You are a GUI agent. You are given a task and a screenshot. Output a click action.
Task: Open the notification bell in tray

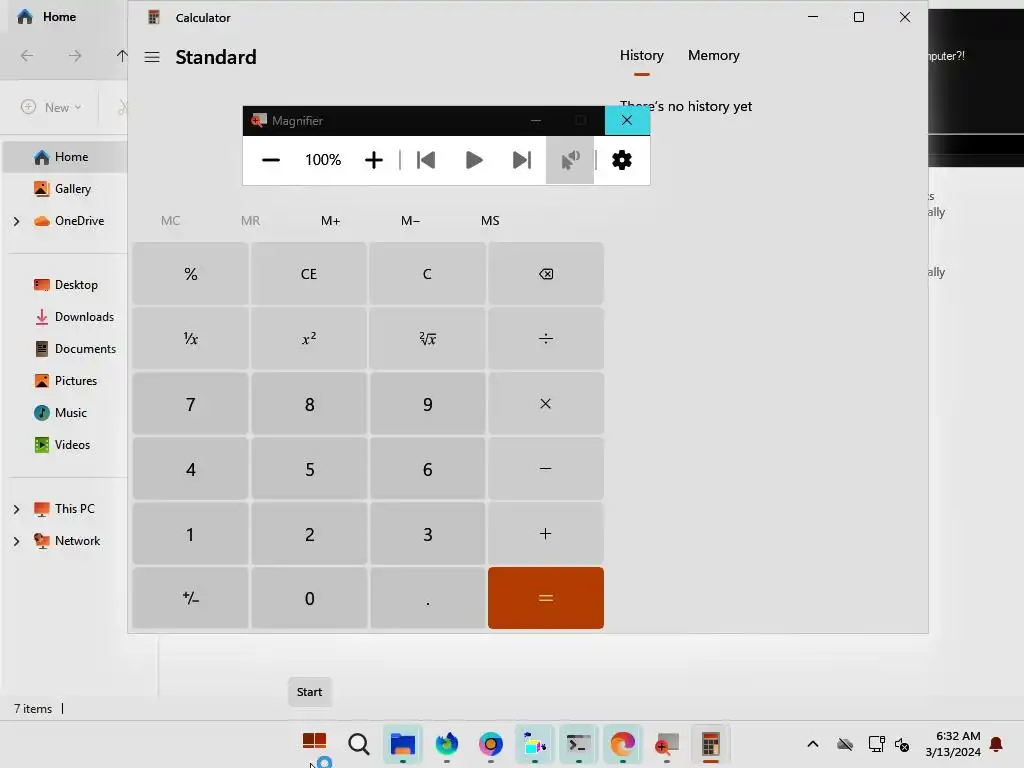click(x=996, y=744)
